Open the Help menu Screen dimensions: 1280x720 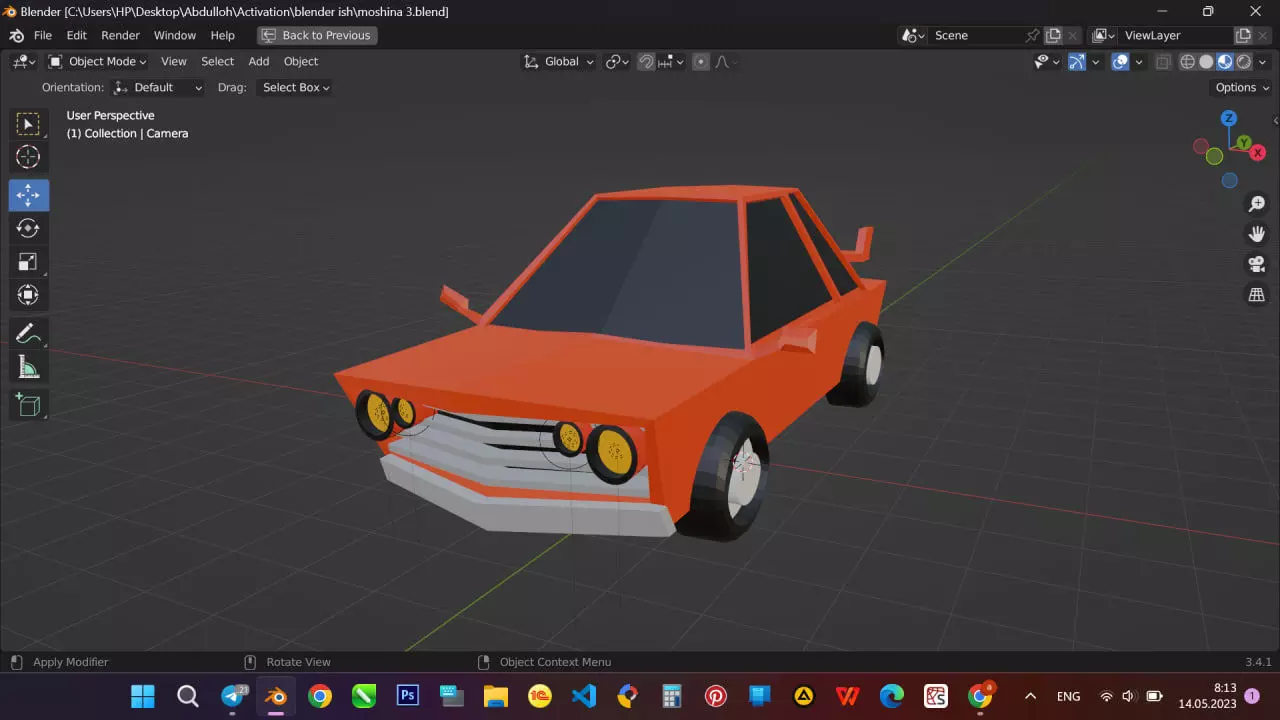pyautogui.click(x=222, y=35)
